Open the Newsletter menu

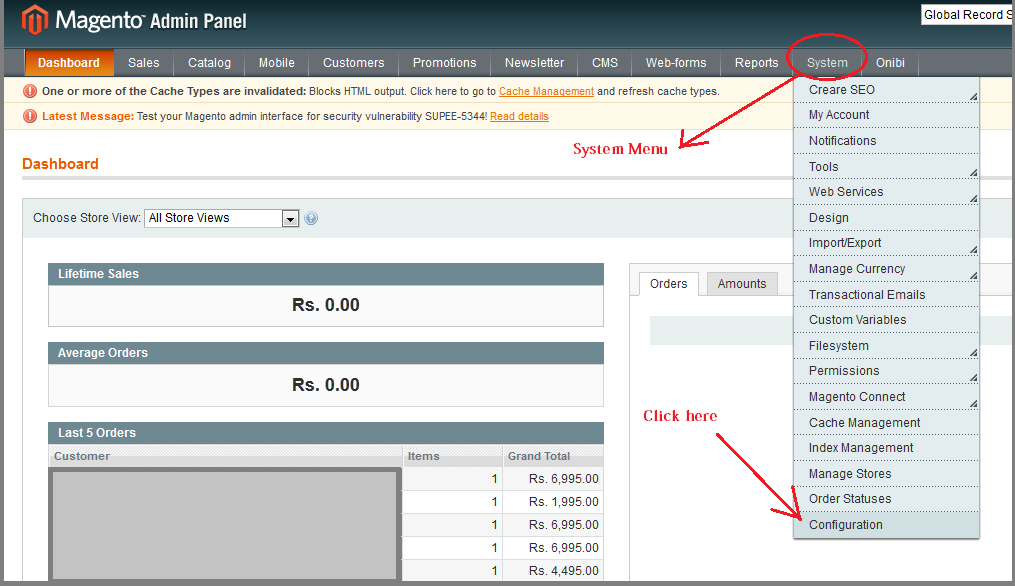[534, 63]
